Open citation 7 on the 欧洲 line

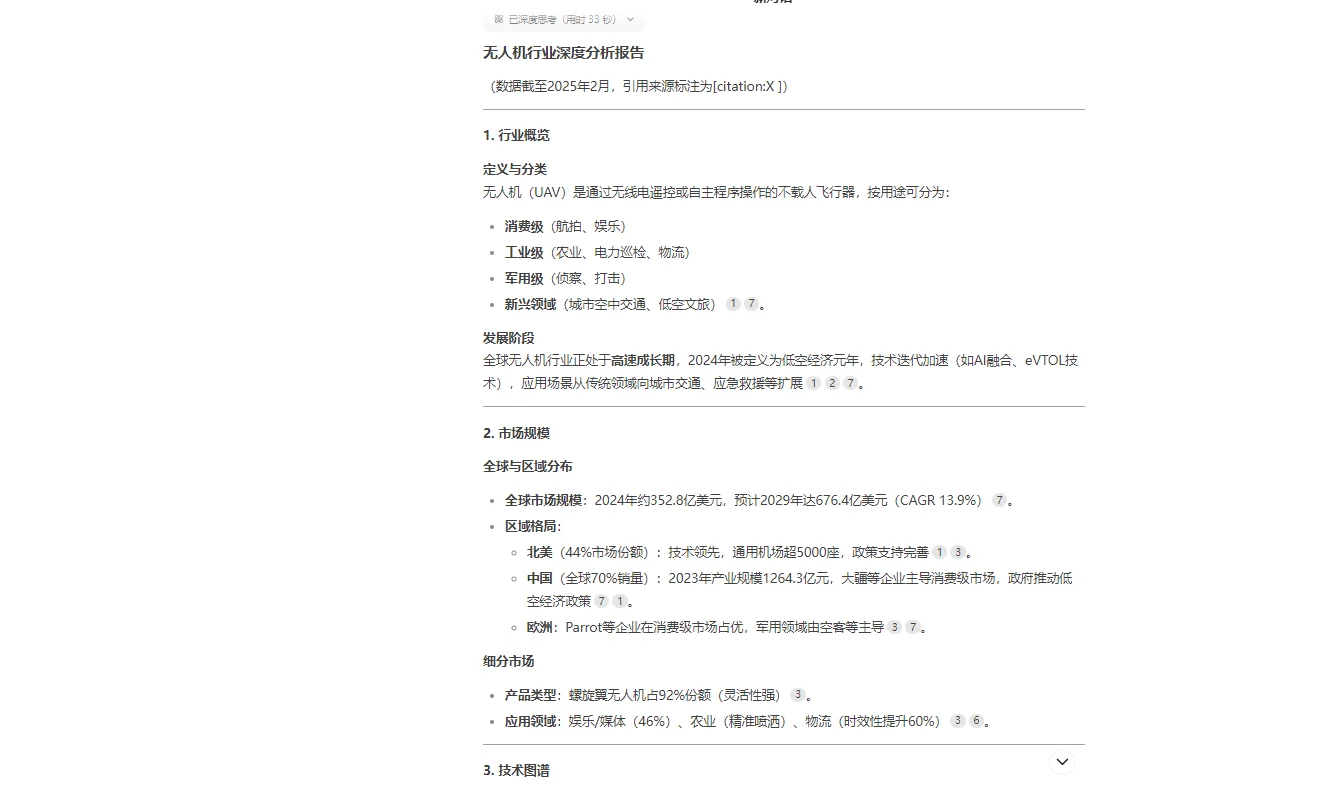coord(912,627)
